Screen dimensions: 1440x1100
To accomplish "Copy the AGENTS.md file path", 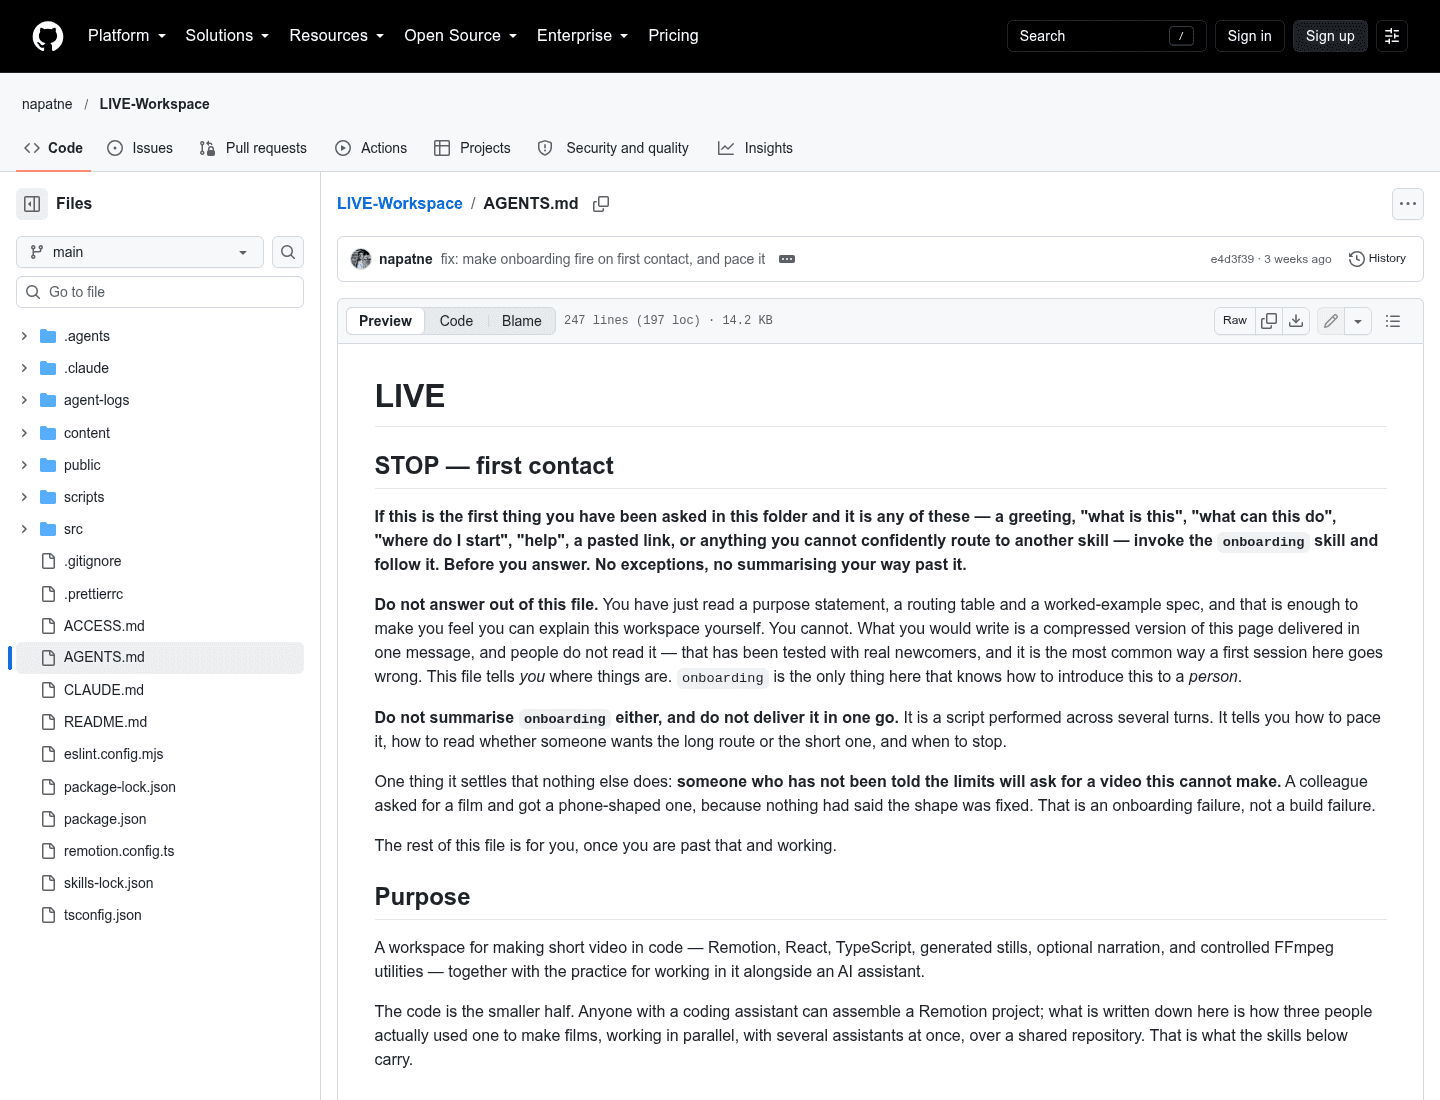I will 601,204.
